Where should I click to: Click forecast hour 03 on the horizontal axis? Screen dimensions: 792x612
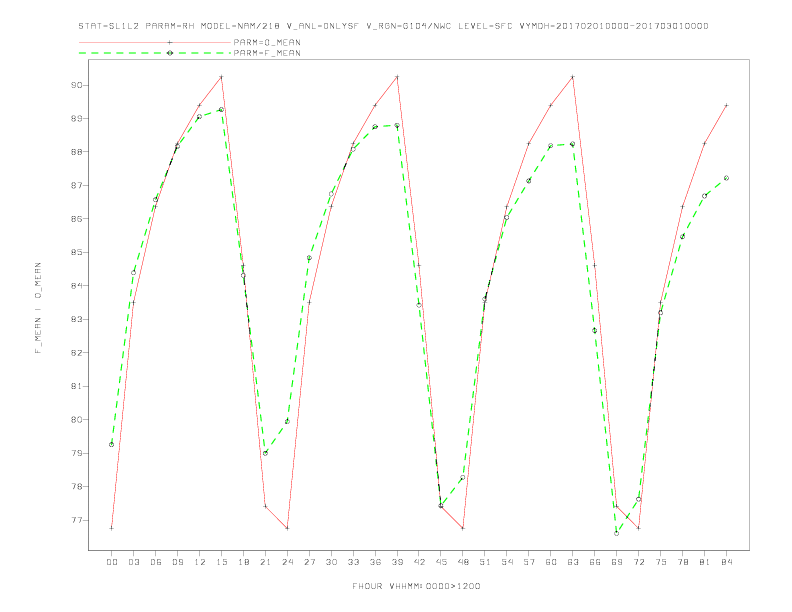click(x=133, y=562)
